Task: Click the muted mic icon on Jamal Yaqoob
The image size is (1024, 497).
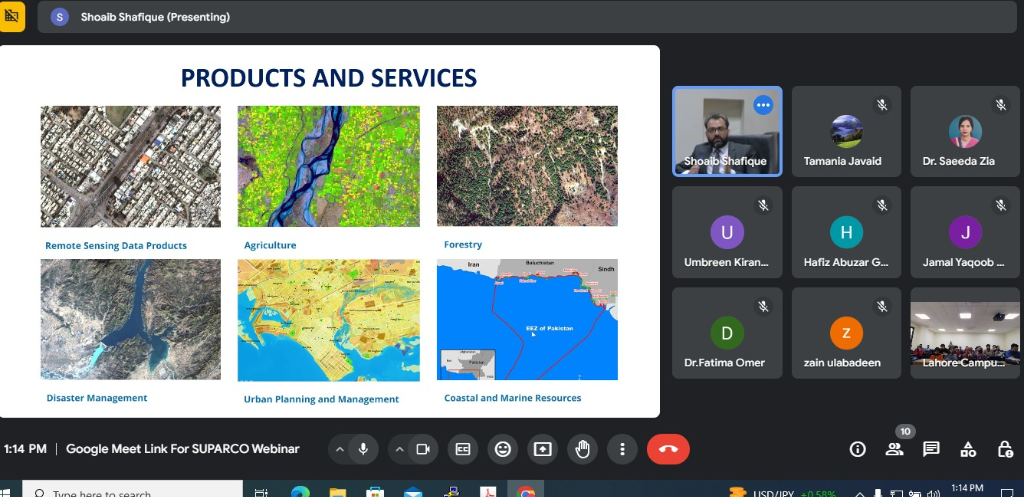Action: point(1000,206)
